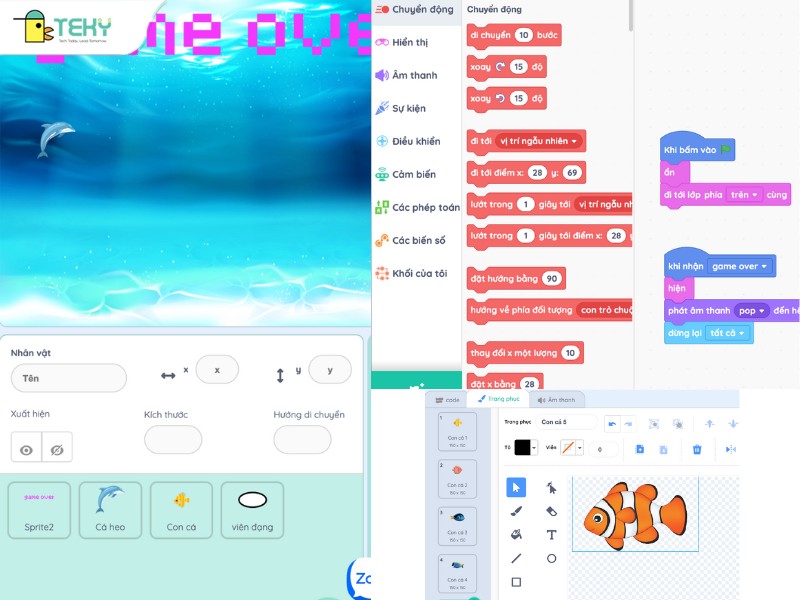800x600 pixels.
Task: Click the sprite name Tên input field
Action: pos(68,378)
